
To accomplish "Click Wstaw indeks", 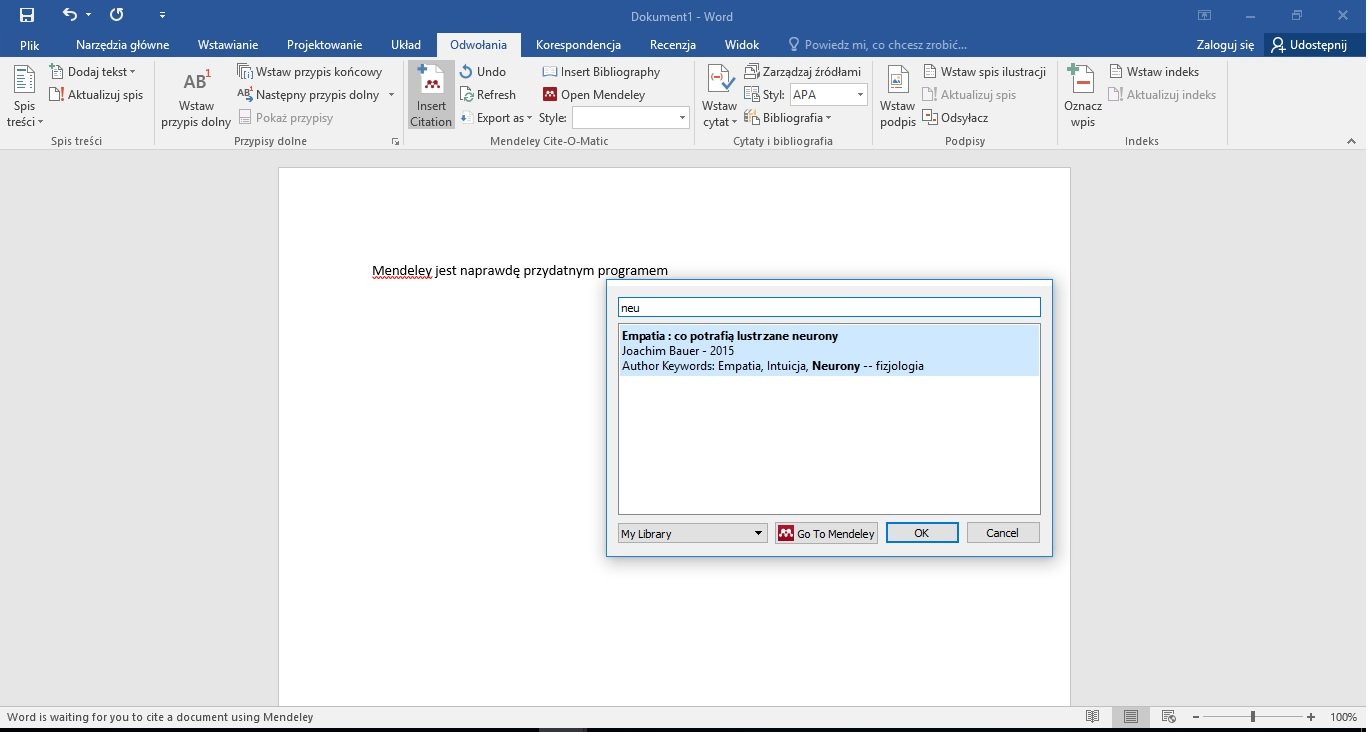I will 1154,72.
